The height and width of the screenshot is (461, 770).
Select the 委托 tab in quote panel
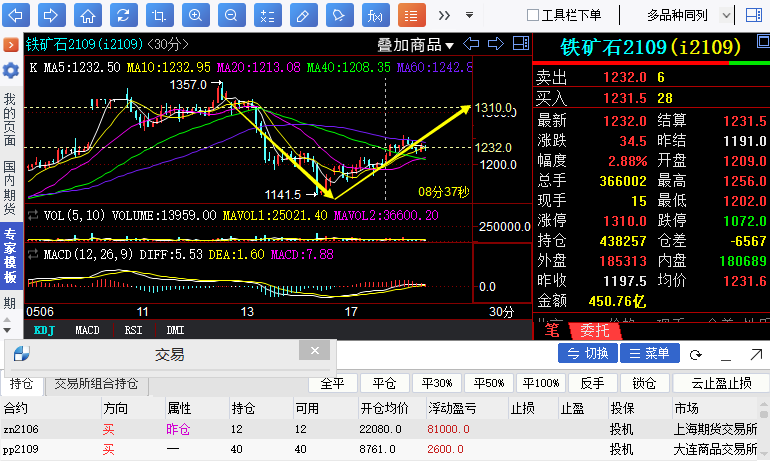[595, 330]
